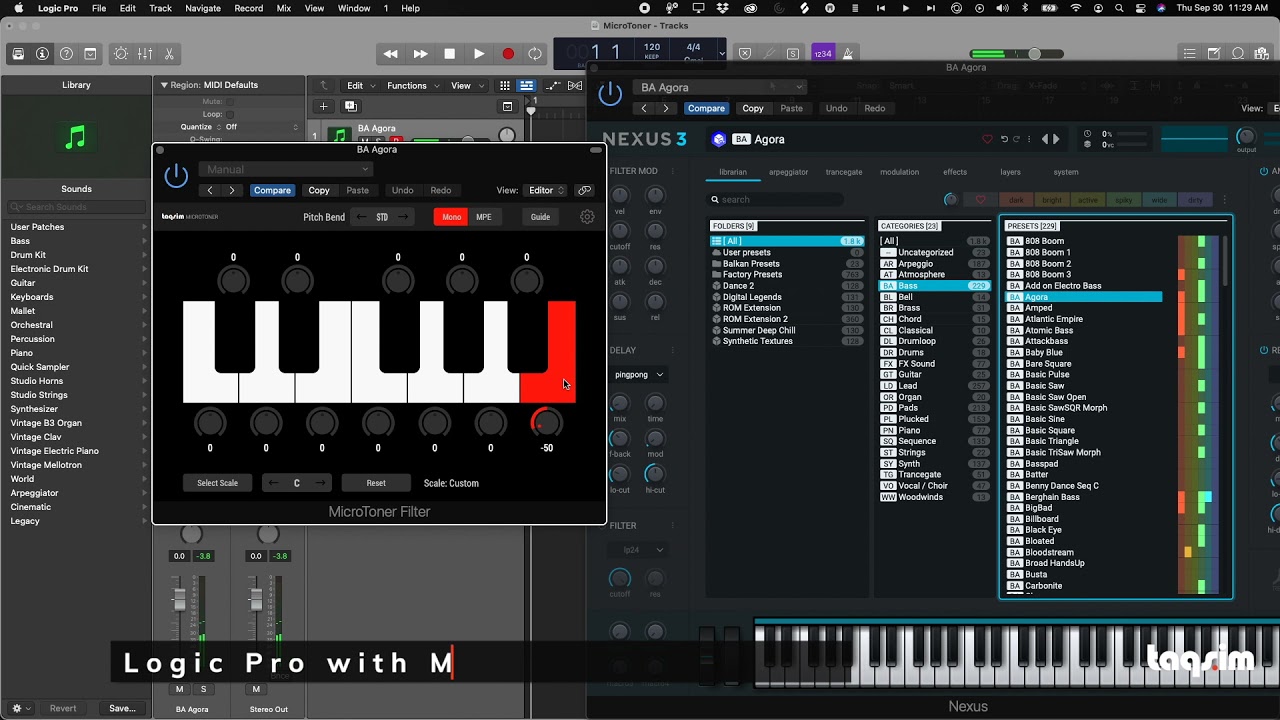Add a new track with plus icon

(323, 107)
